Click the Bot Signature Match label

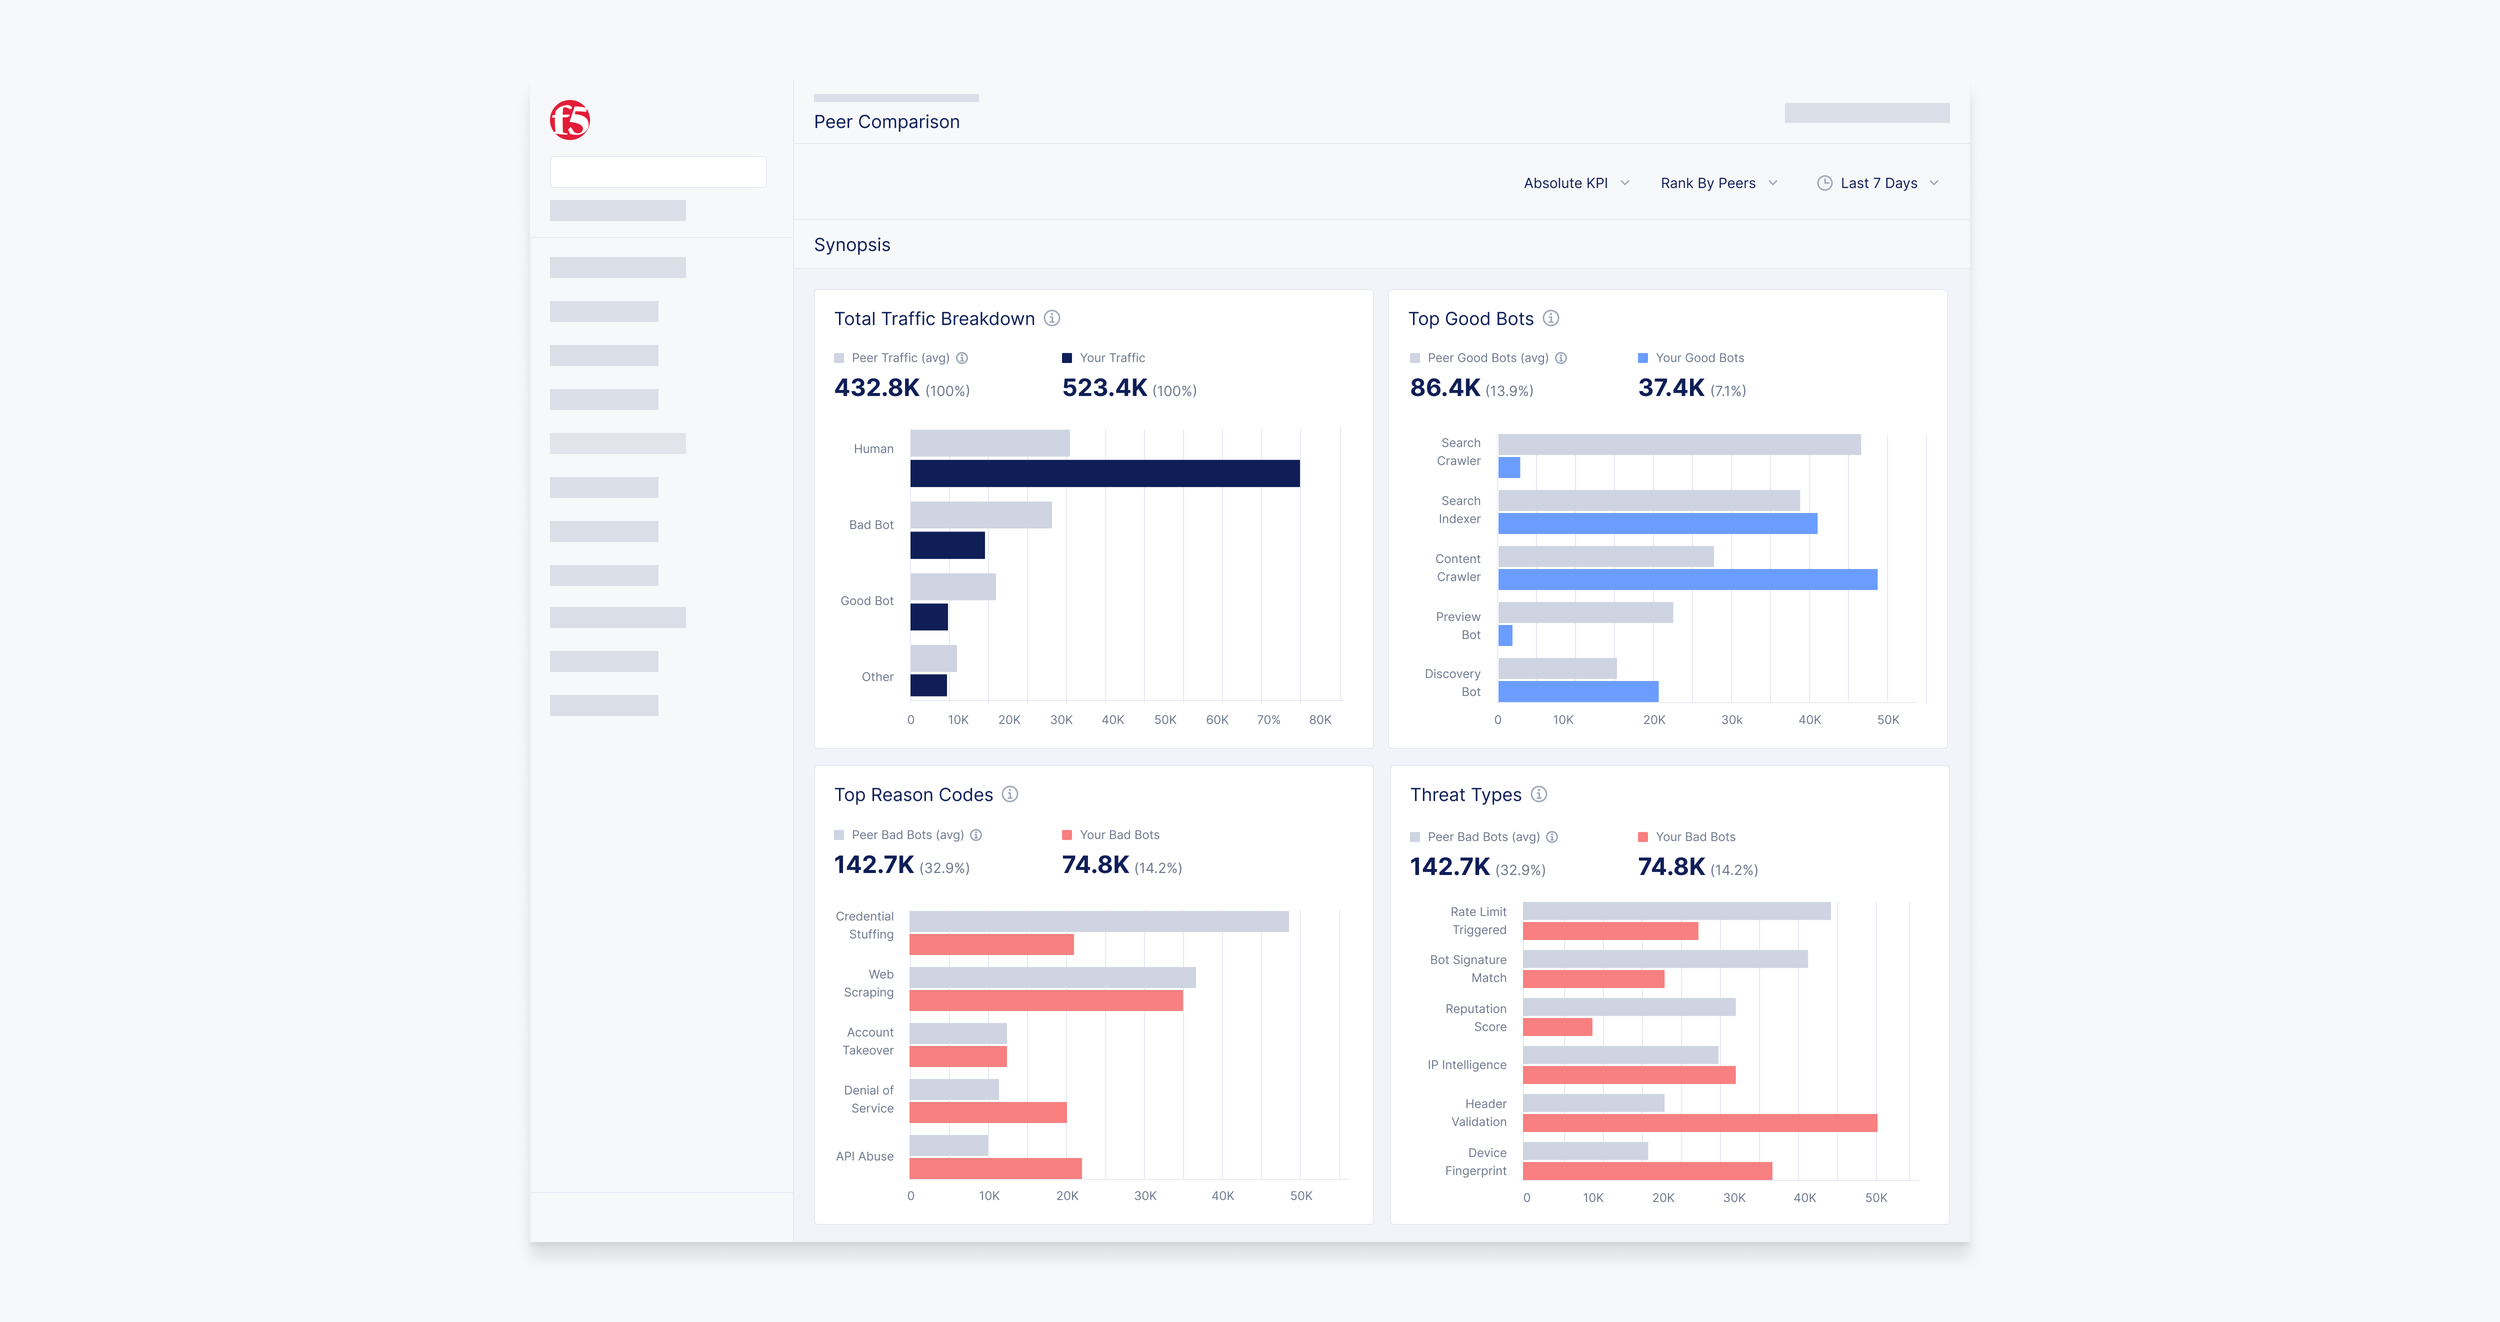click(1468, 969)
